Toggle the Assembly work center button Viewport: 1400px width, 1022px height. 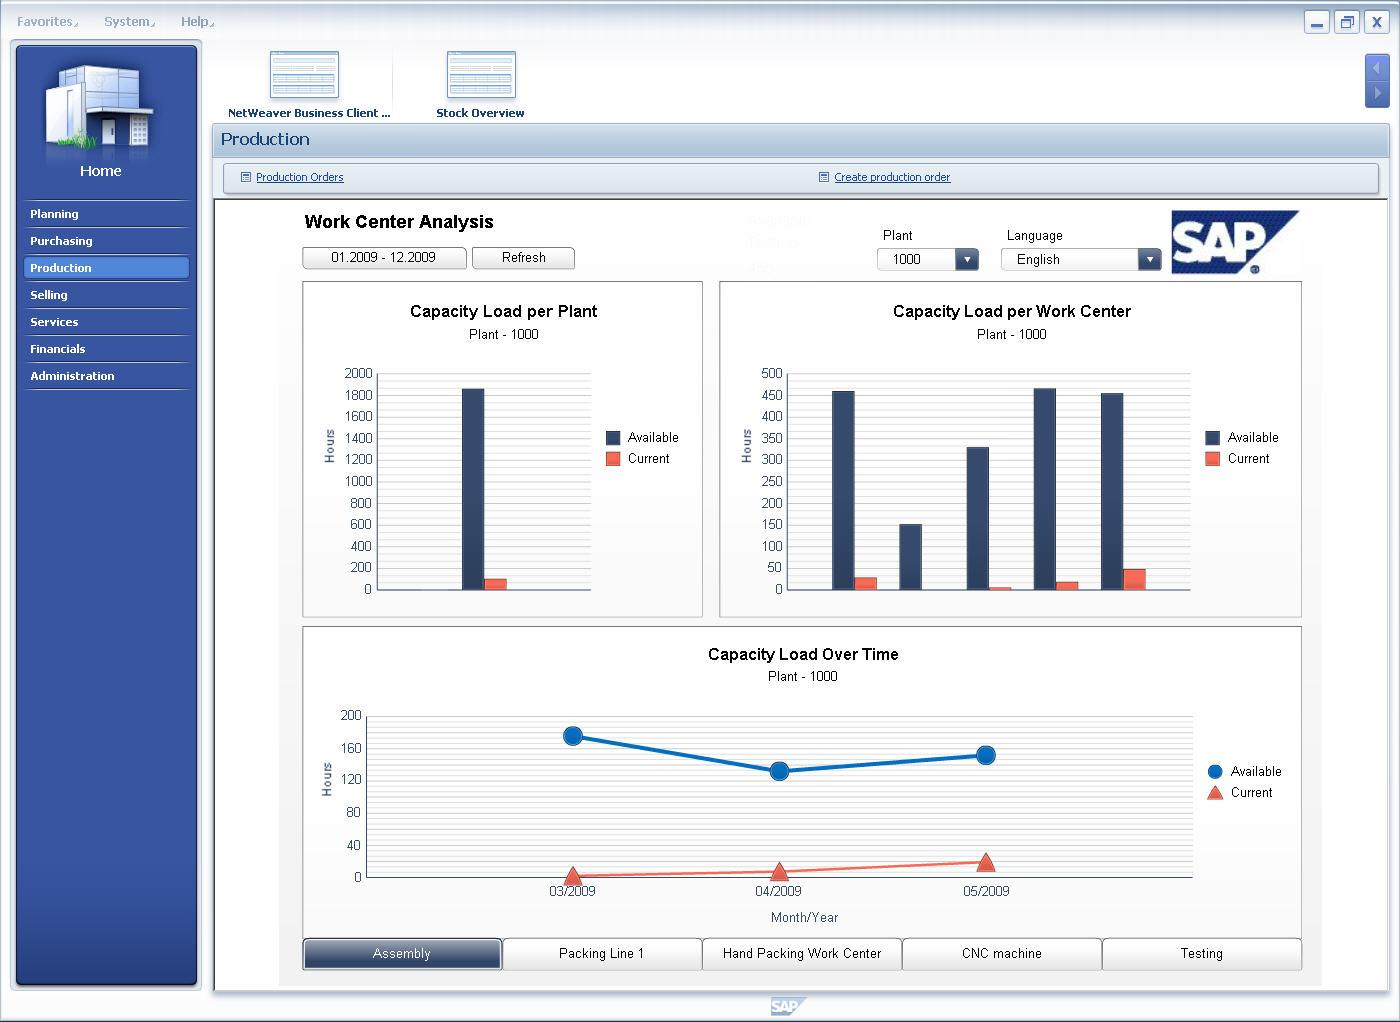tap(402, 954)
